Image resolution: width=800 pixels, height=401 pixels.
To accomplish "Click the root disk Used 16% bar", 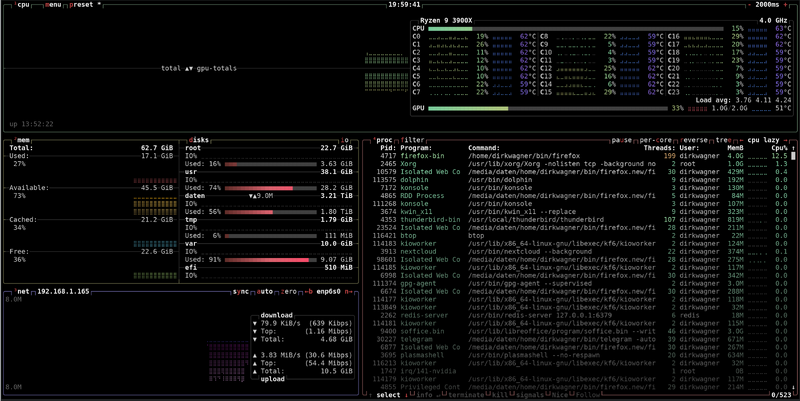I will pyautogui.click(x=270, y=164).
